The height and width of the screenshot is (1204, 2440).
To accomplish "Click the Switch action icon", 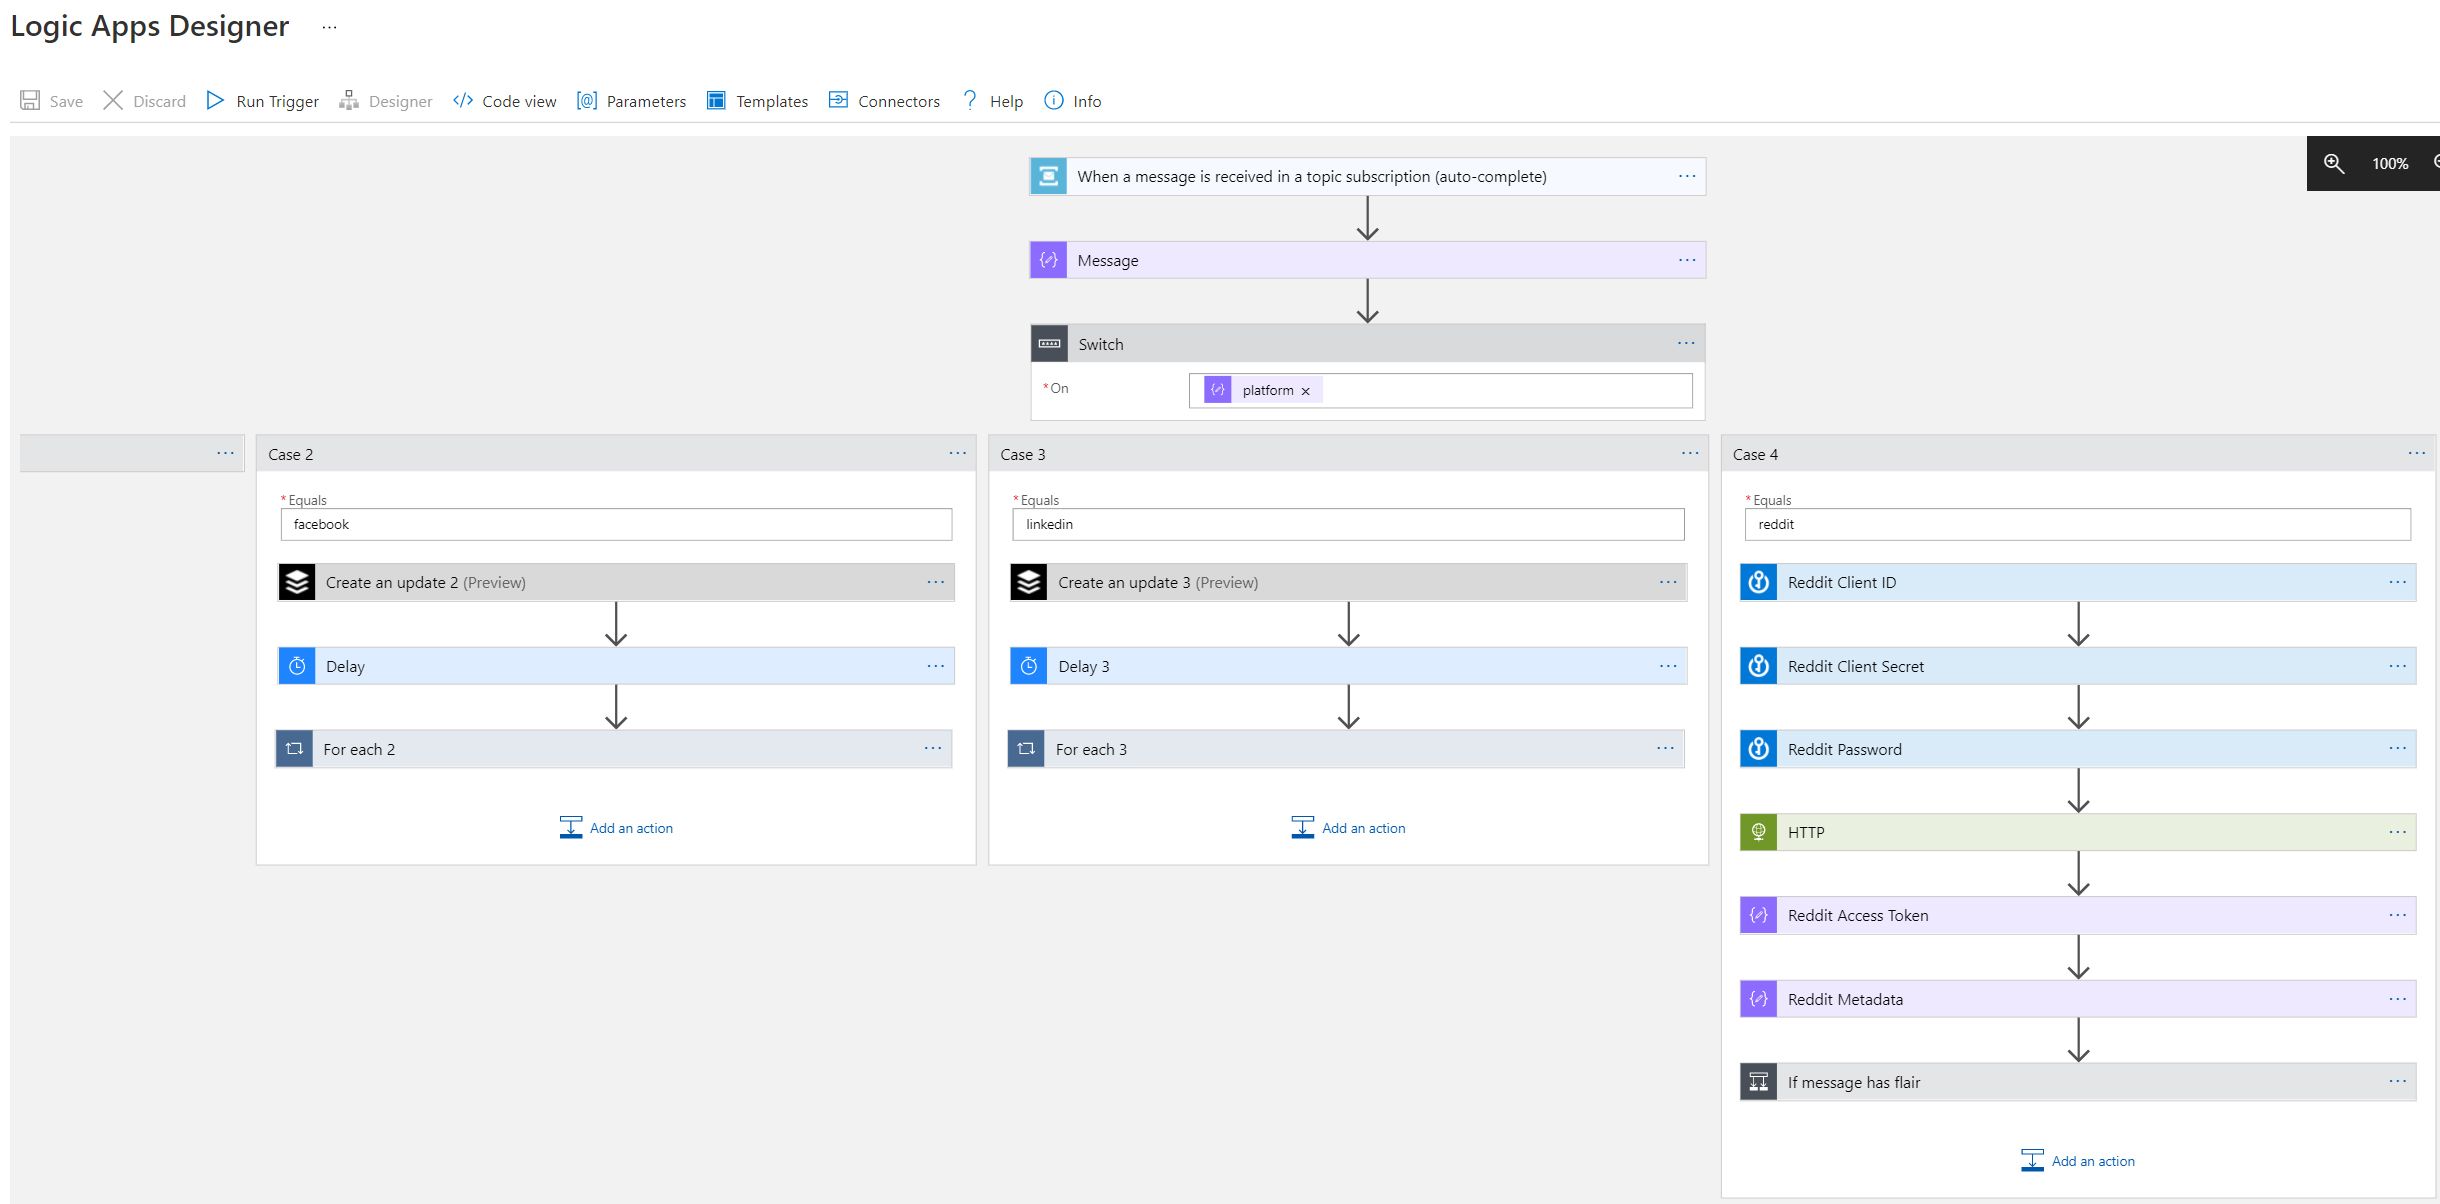I will tap(1048, 343).
